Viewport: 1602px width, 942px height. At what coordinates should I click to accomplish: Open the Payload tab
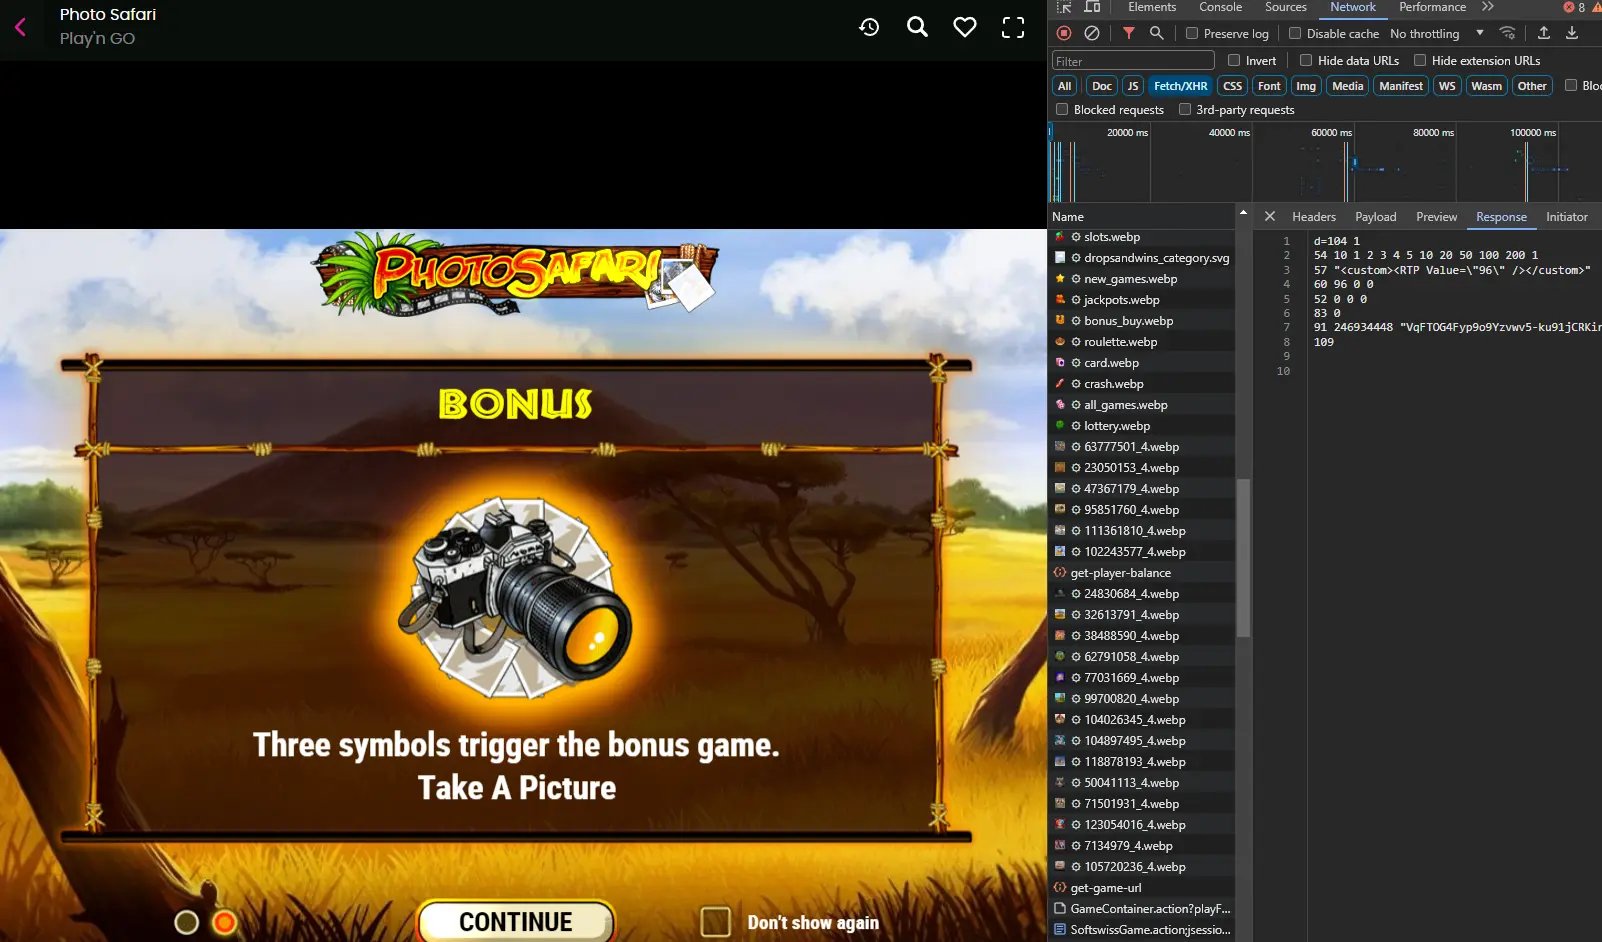1375,216
